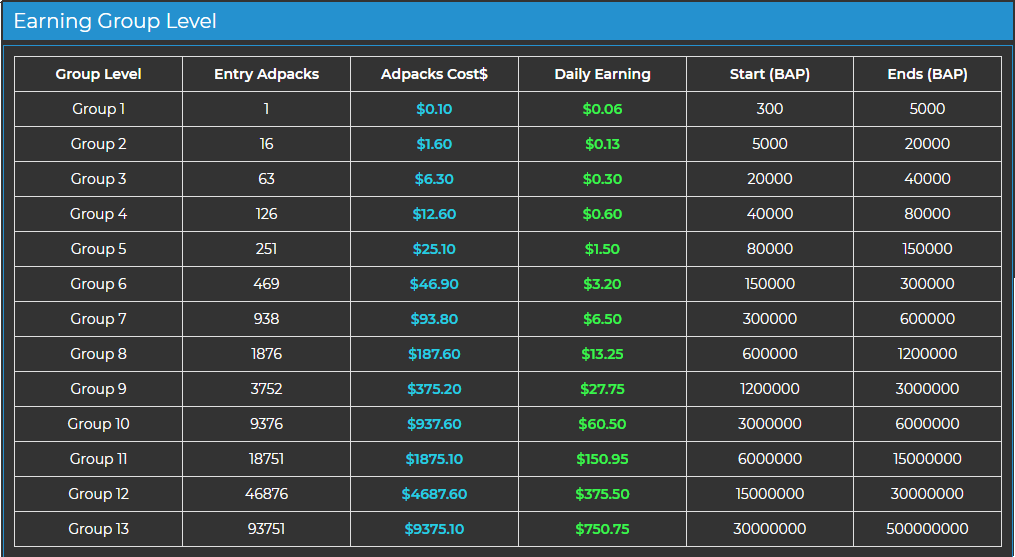
Task: Select the Group 12 row label
Action: point(98,494)
